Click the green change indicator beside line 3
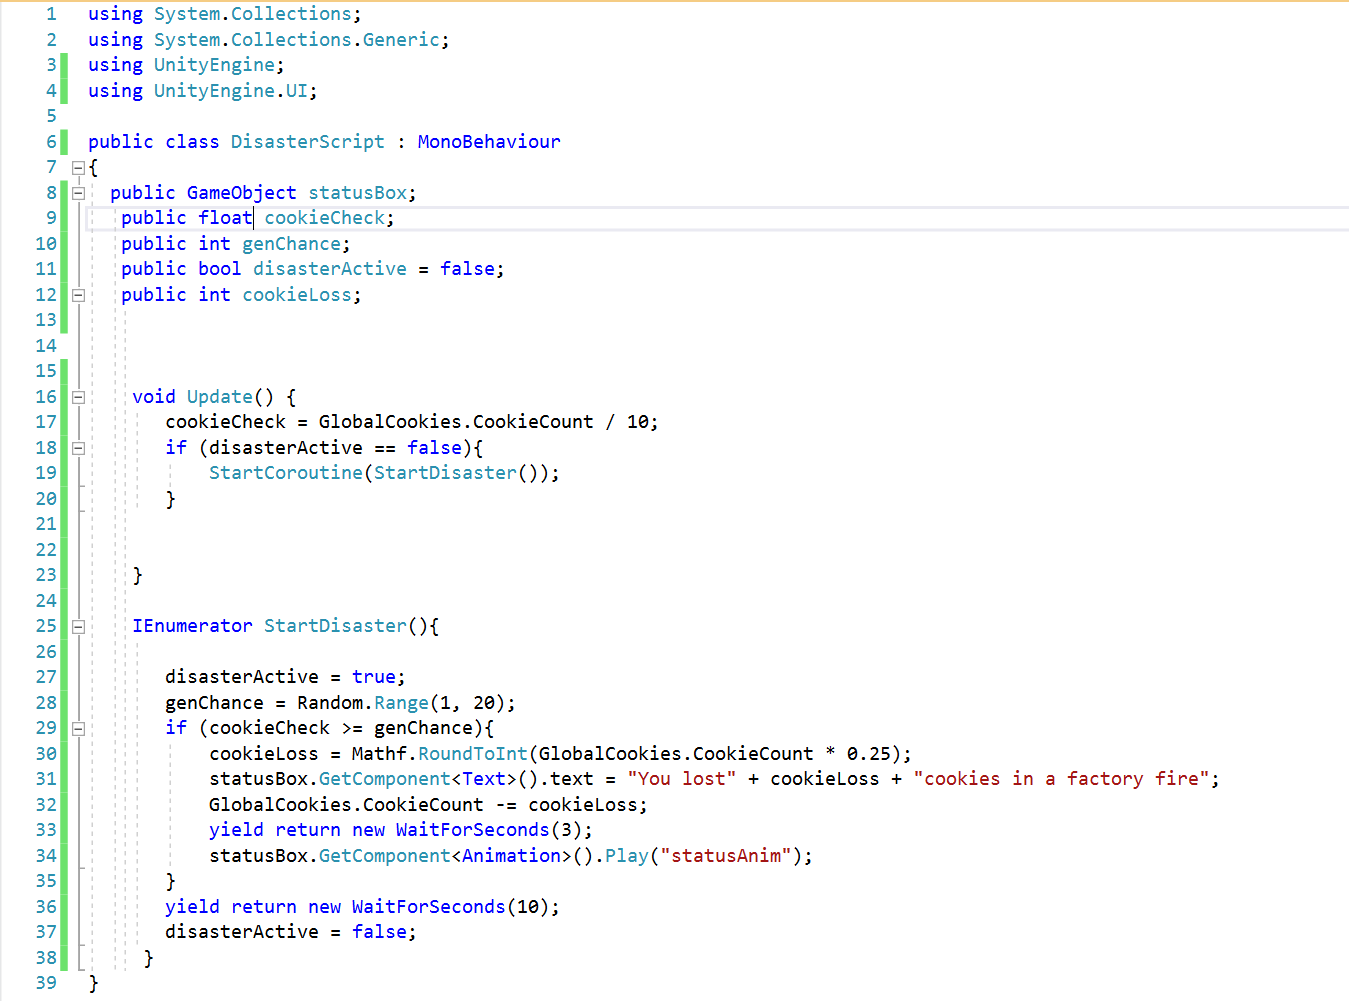 (x=62, y=64)
